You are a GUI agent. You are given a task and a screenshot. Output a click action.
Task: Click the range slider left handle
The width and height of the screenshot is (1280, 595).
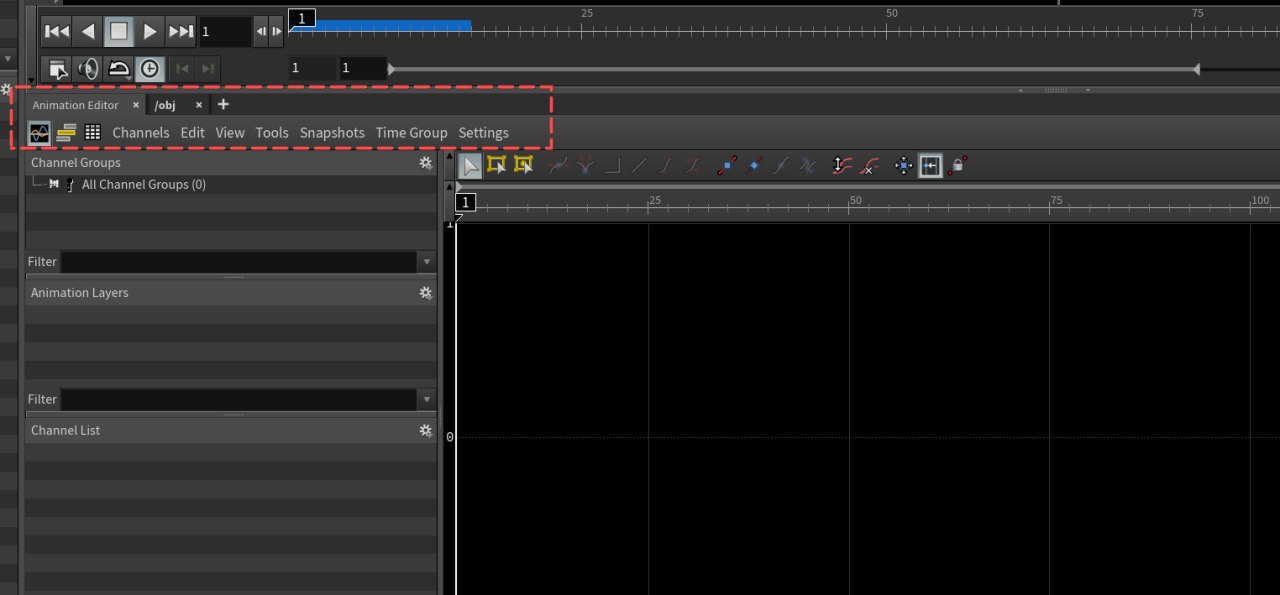point(391,69)
